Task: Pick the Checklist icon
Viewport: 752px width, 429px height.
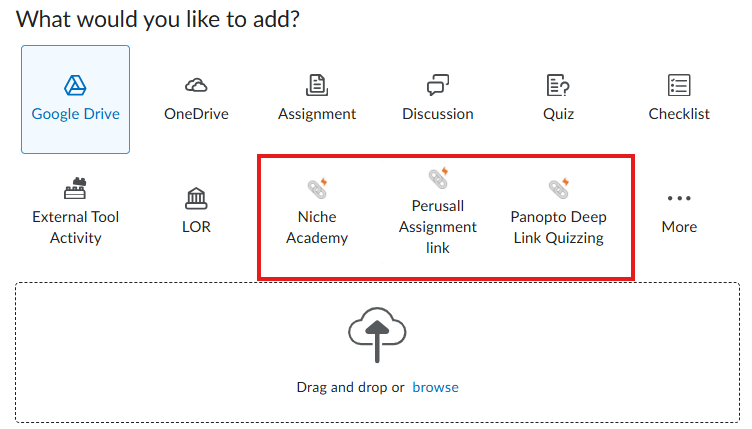Action: pos(679,85)
